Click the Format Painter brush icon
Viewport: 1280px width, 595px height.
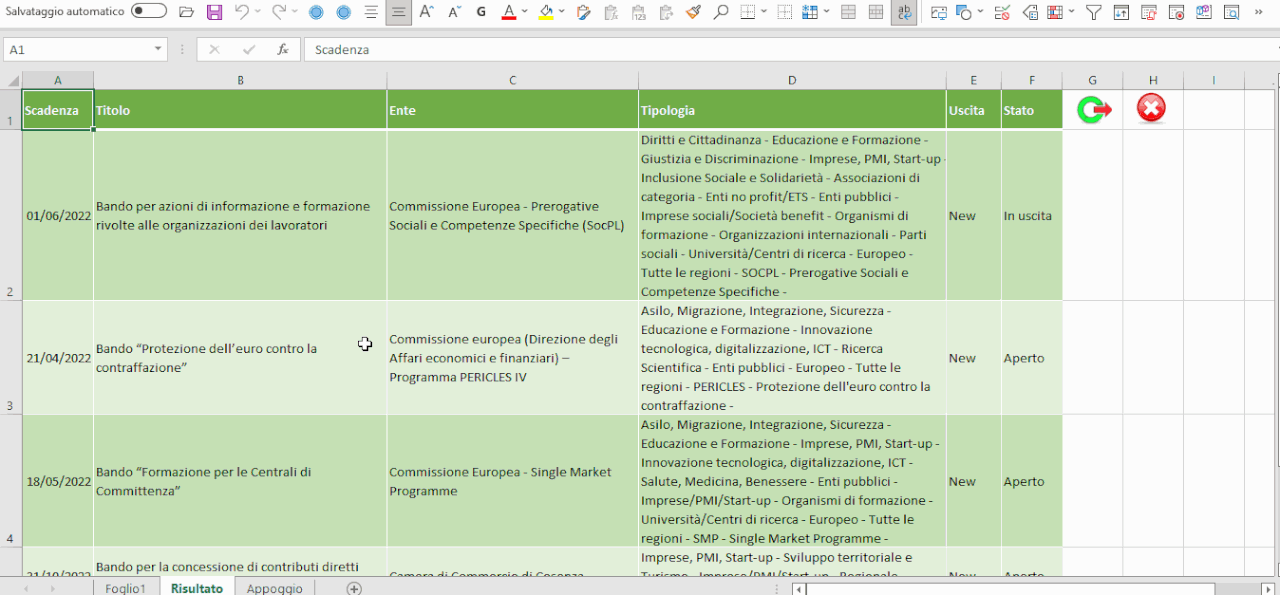(694, 12)
